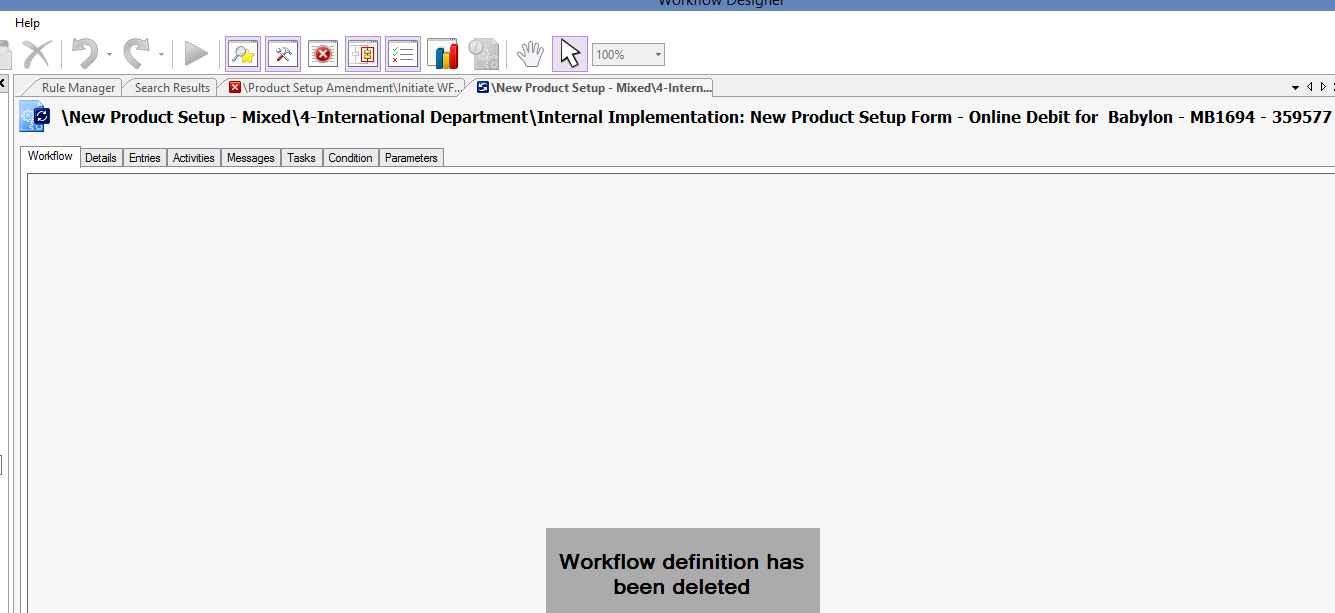Image resolution: width=1335 pixels, height=613 pixels.
Task: Open the document tab list dropdown arrow
Action: coord(1296,88)
